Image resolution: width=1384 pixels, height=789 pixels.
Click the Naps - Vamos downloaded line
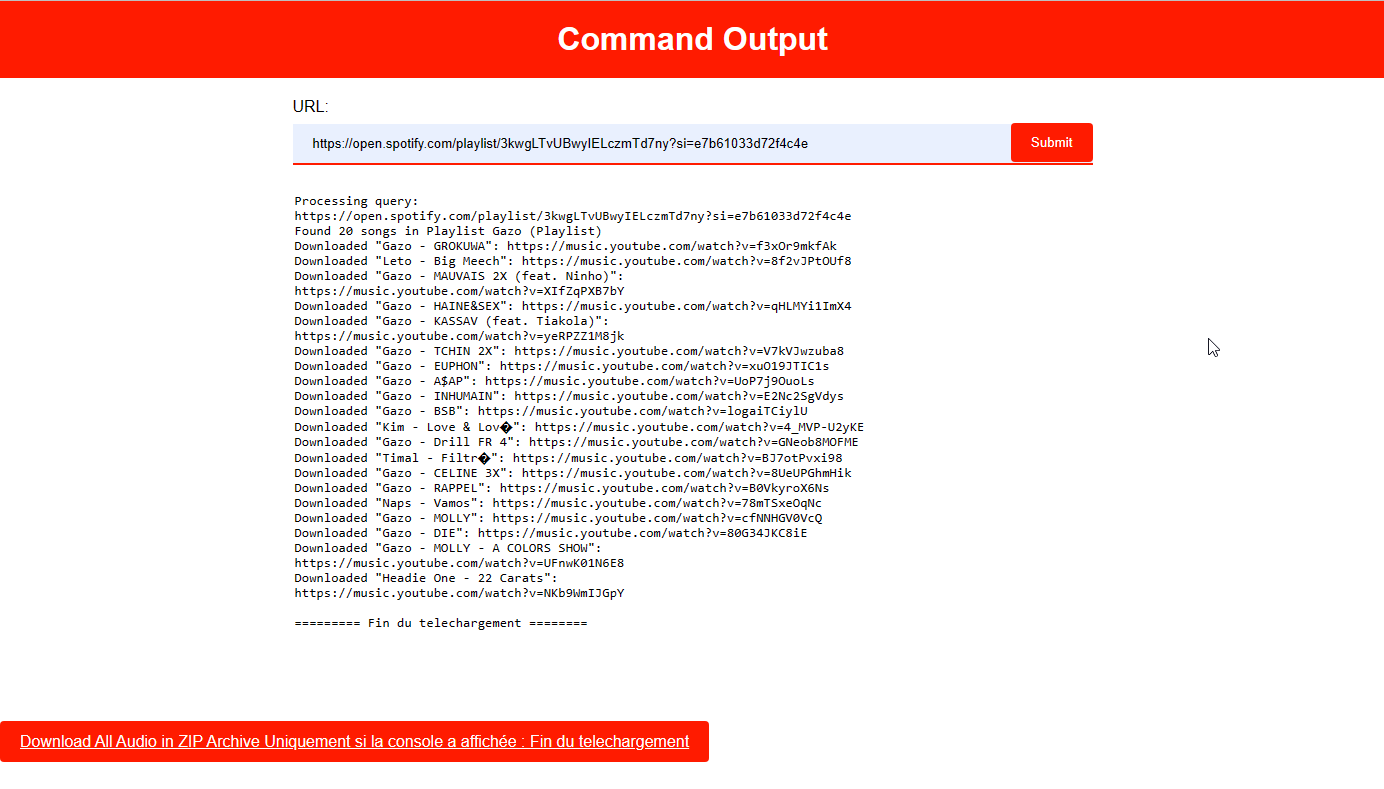(558, 503)
